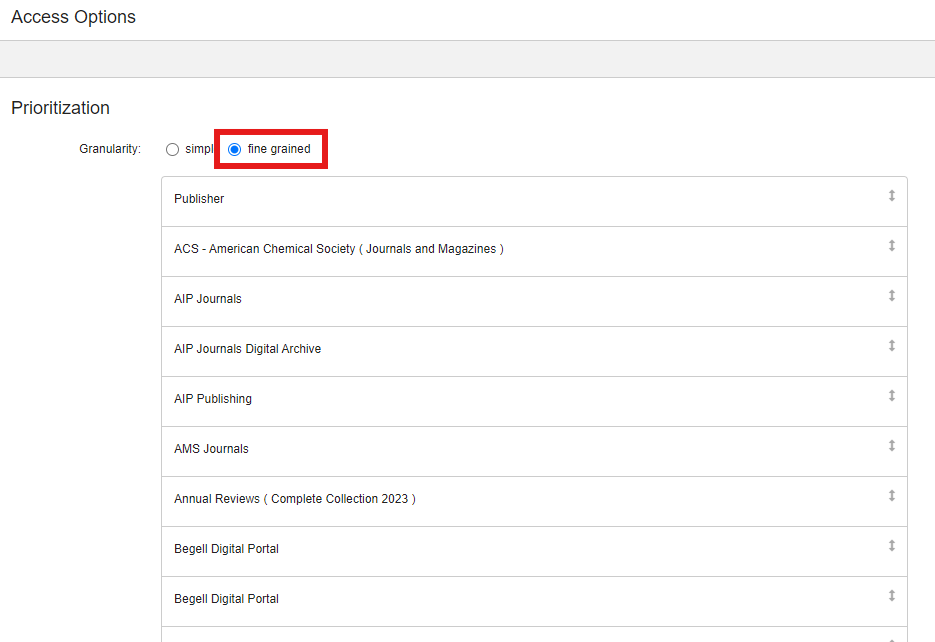Select the simple granularity radio button
This screenshot has width=935, height=642.
[x=172, y=149]
